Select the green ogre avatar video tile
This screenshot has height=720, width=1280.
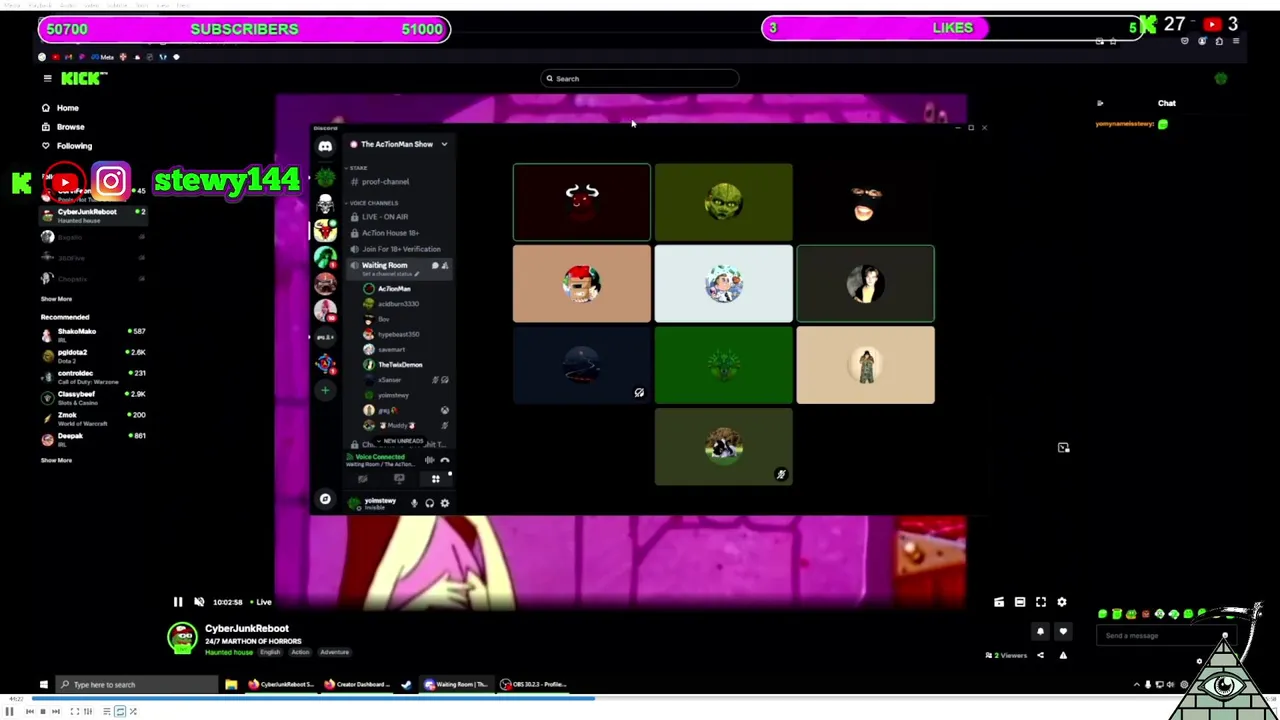tap(723, 203)
